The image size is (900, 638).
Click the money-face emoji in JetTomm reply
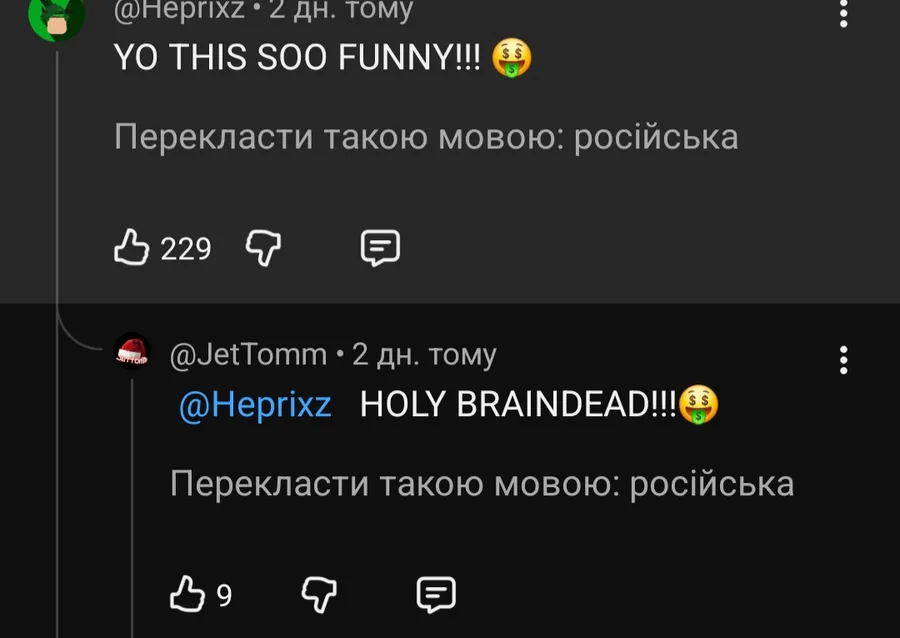pos(699,405)
